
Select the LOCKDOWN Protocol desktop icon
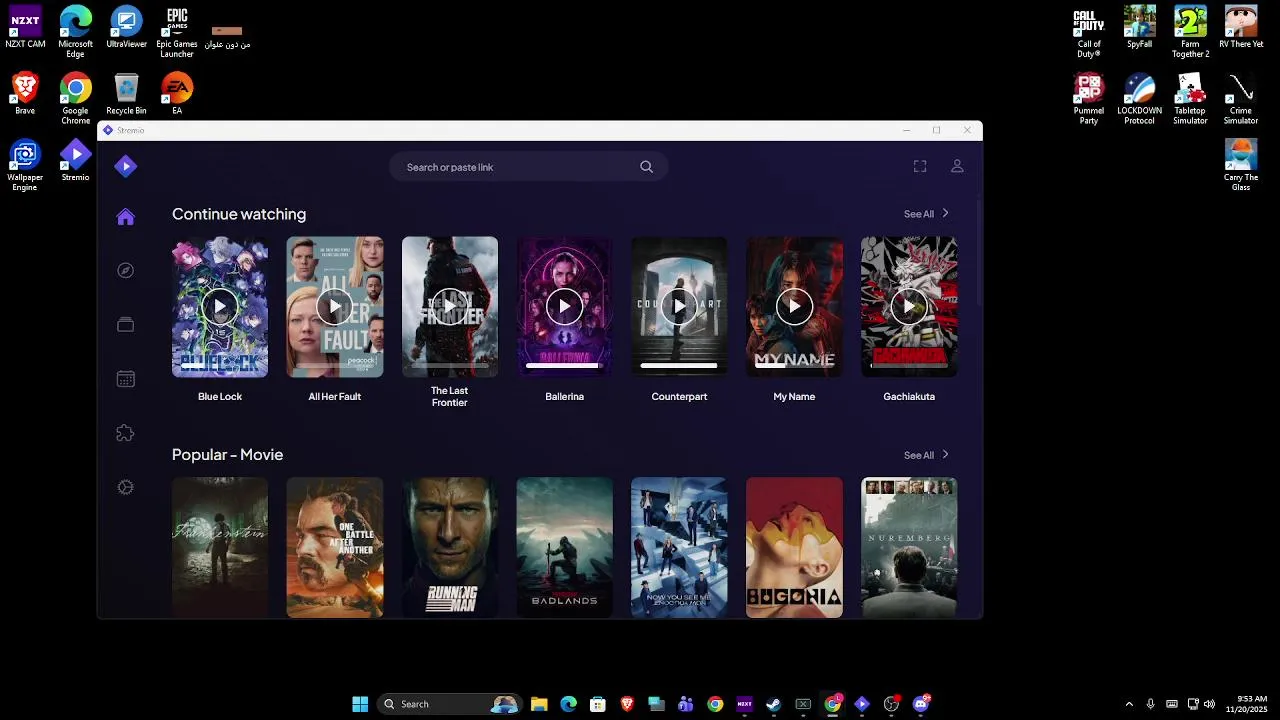click(1139, 98)
